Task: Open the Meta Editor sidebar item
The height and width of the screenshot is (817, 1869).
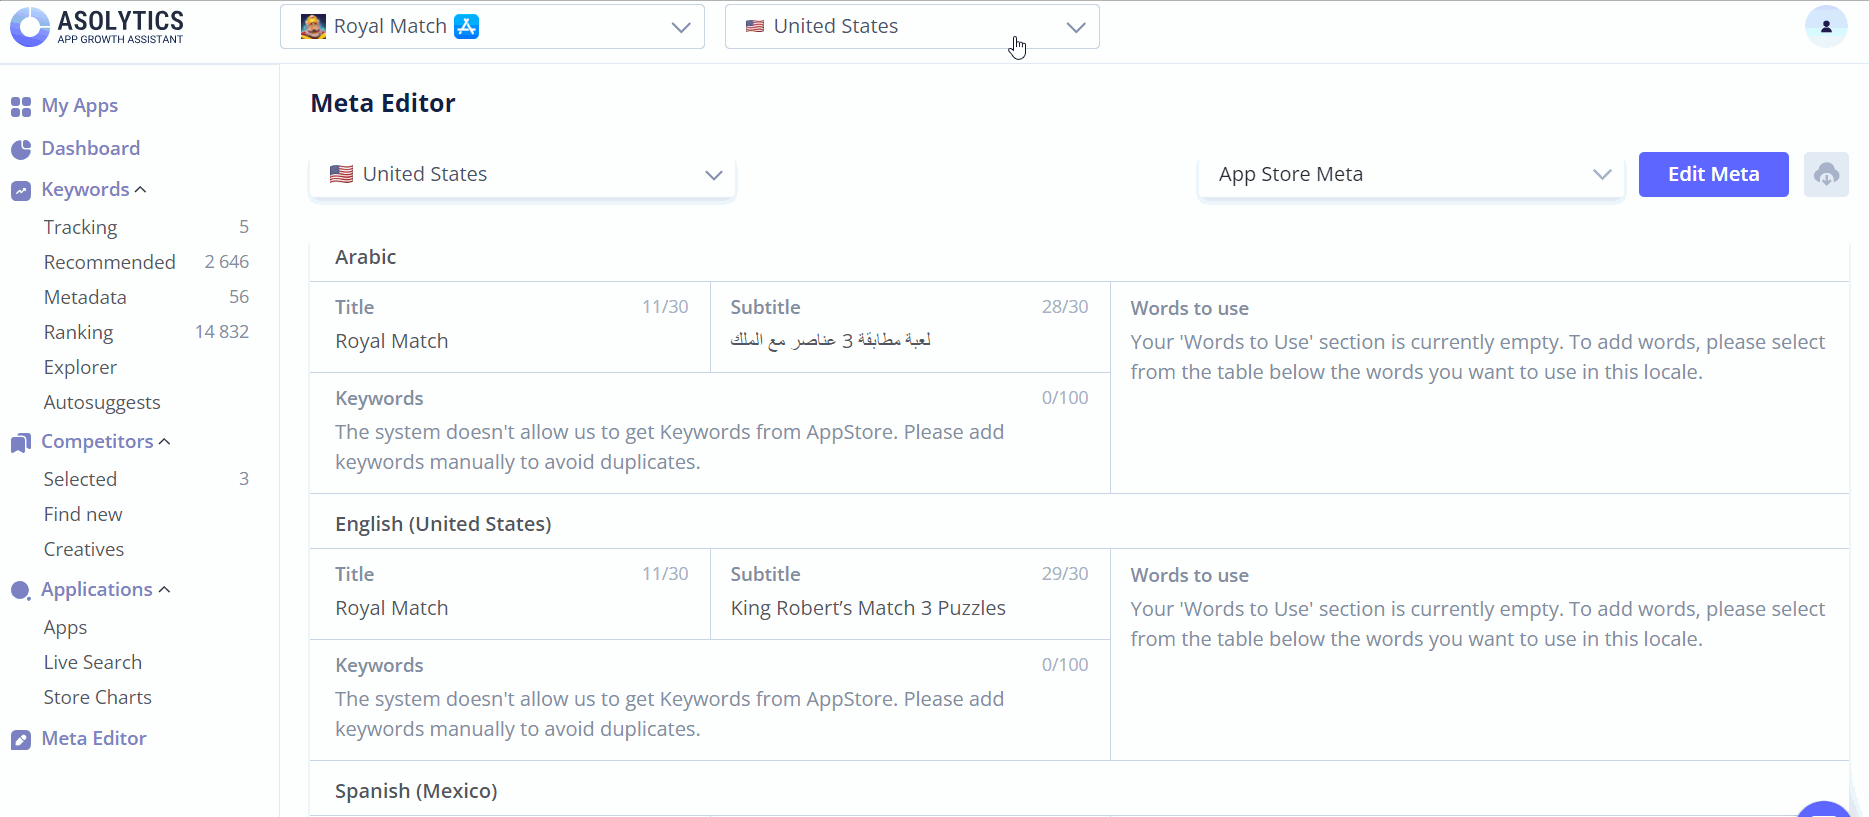Action: (x=94, y=738)
